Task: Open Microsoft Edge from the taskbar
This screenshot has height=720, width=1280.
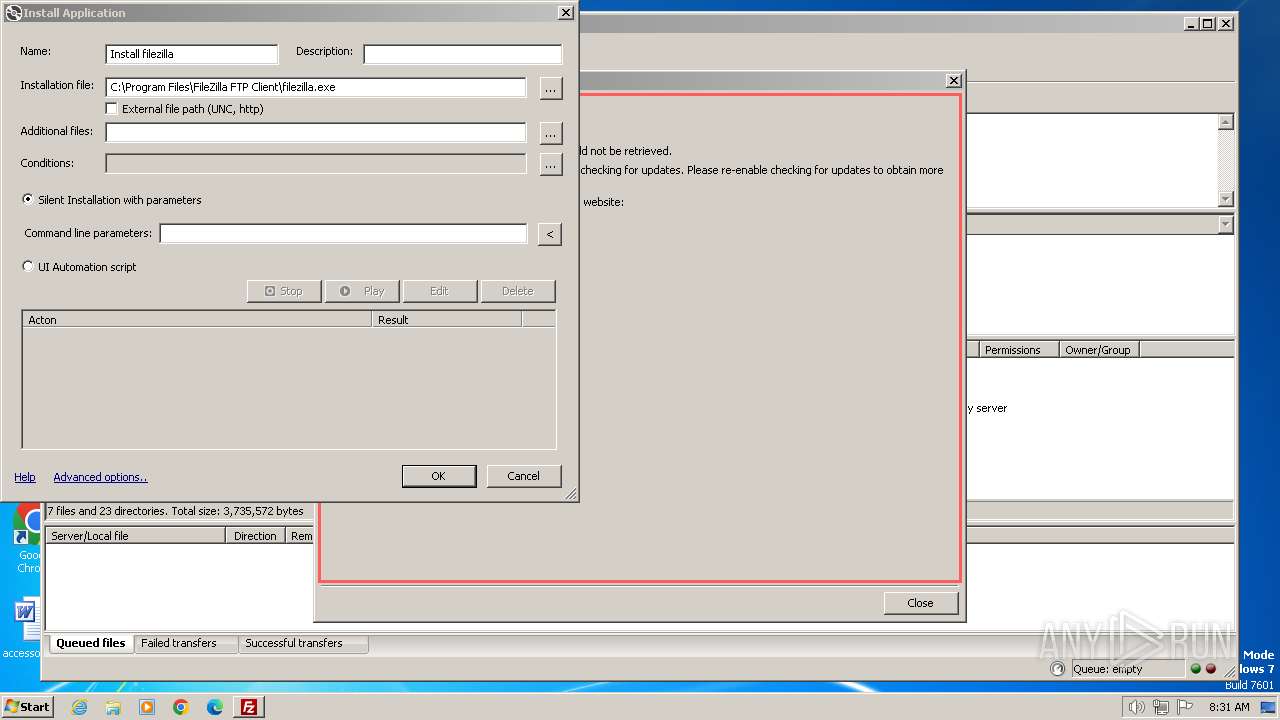Action: (x=215, y=707)
